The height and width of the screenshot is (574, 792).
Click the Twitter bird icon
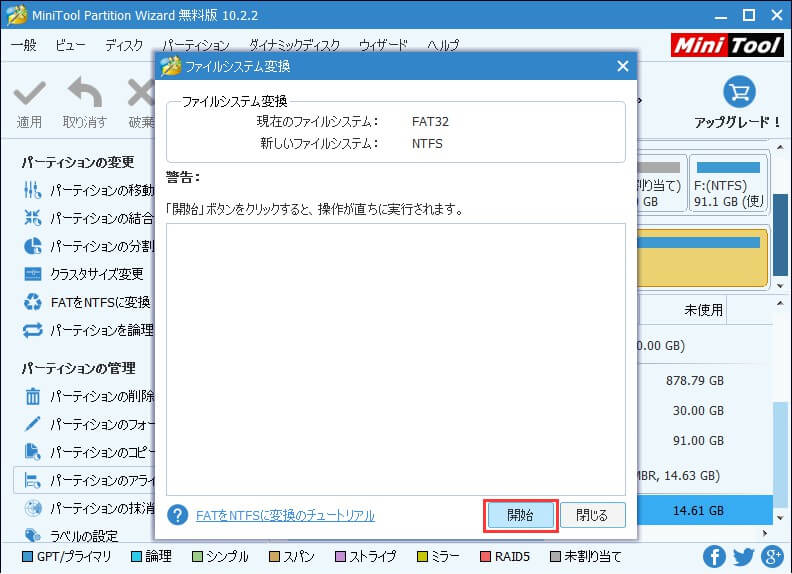click(x=743, y=556)
